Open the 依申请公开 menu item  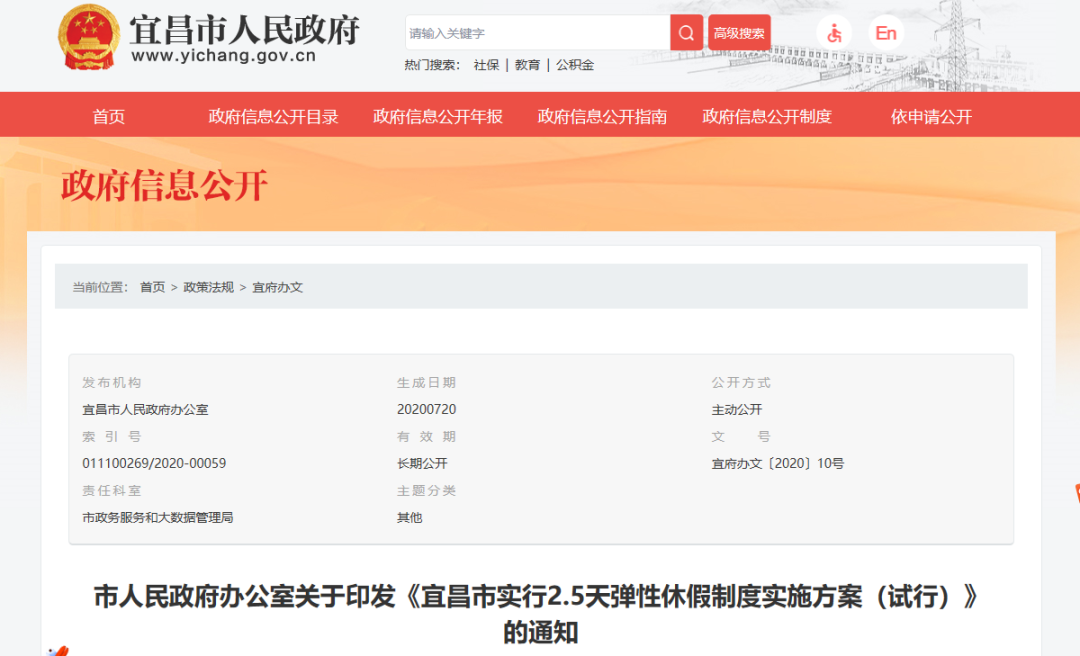point(931,116)
